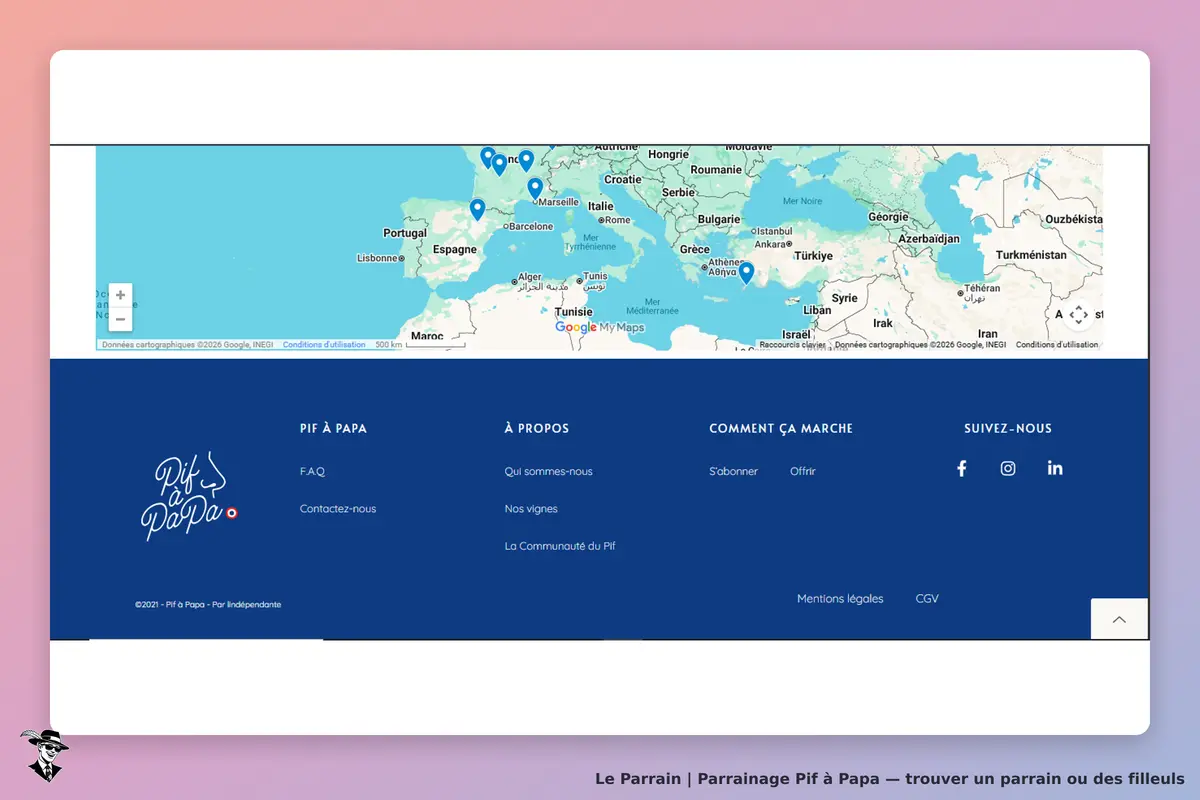Click the Offrir link
Screen dimensions: 1200x800
click(803, 471)
